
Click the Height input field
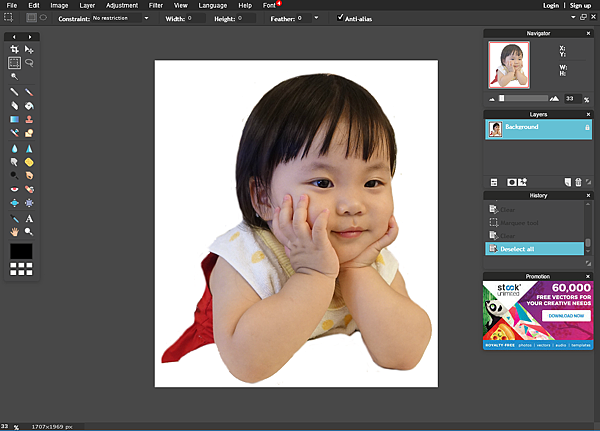point(246,18)
